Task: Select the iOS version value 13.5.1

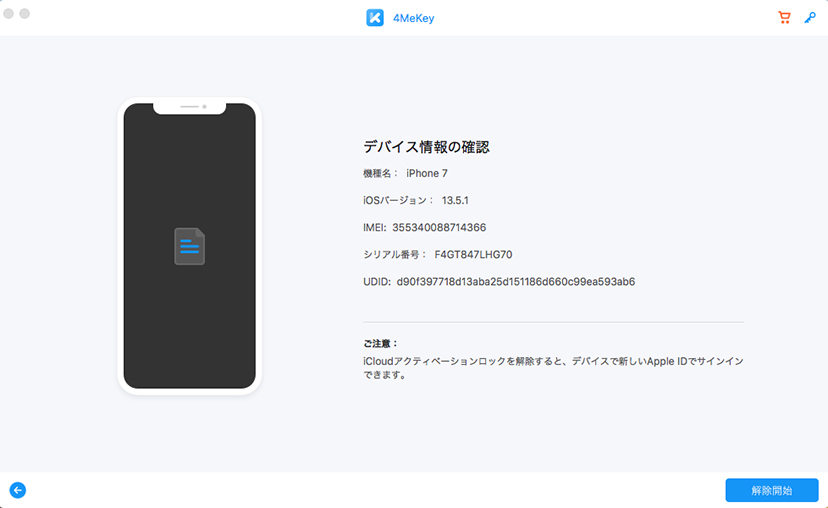Action: coord(455,200)
